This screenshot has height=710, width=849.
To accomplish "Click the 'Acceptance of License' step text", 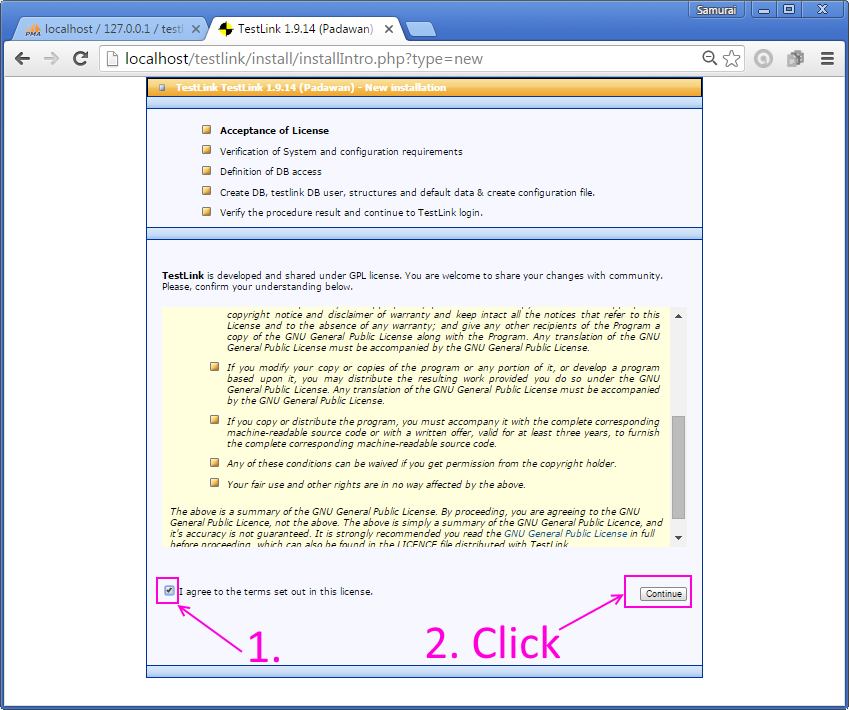I will click(x=274, y=131).
